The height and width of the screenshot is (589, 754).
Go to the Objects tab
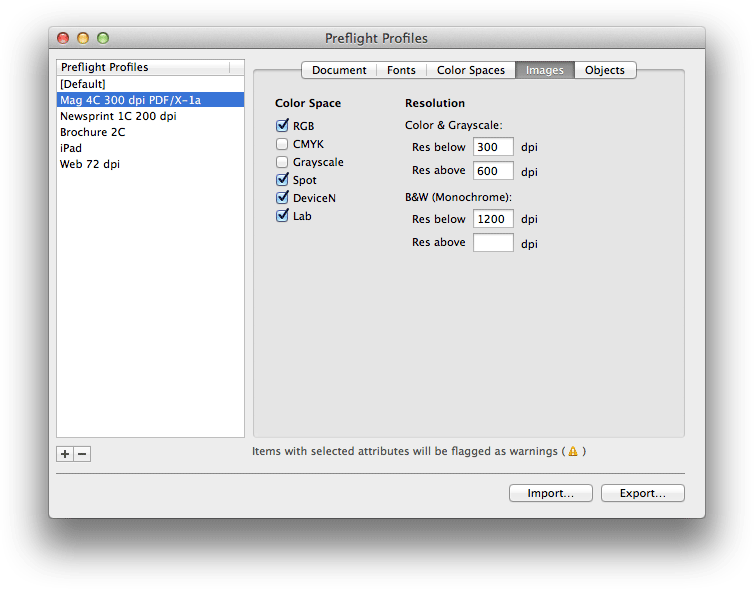604,70
